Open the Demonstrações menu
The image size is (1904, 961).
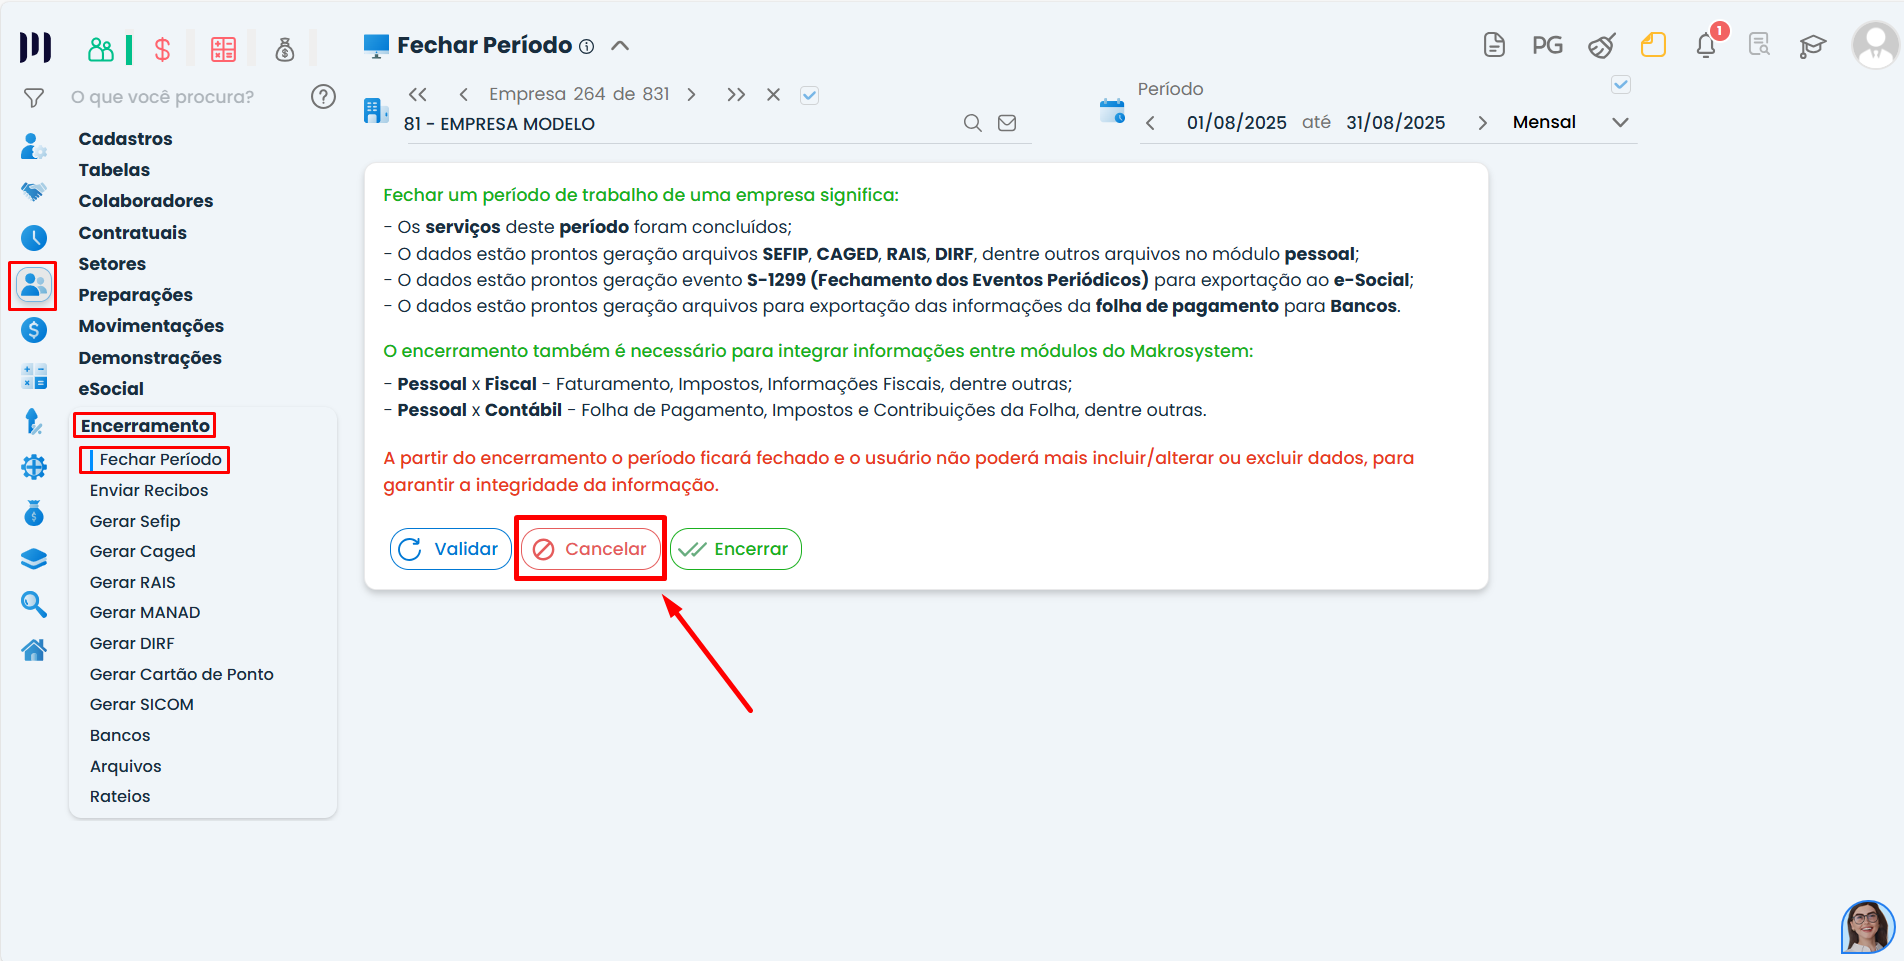[x=150, y=358]
